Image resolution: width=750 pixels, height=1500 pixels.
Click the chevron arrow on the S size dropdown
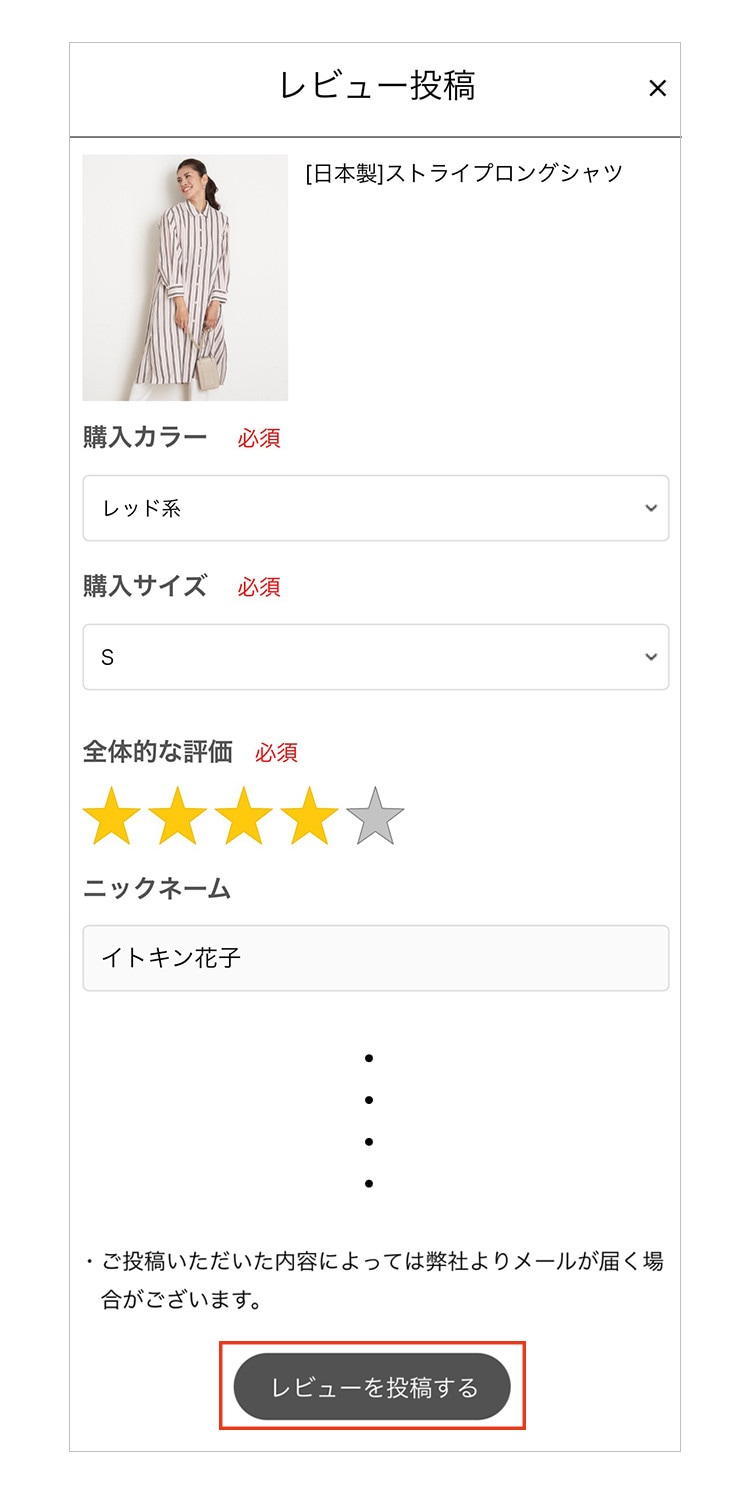click(x=651, y=657)
